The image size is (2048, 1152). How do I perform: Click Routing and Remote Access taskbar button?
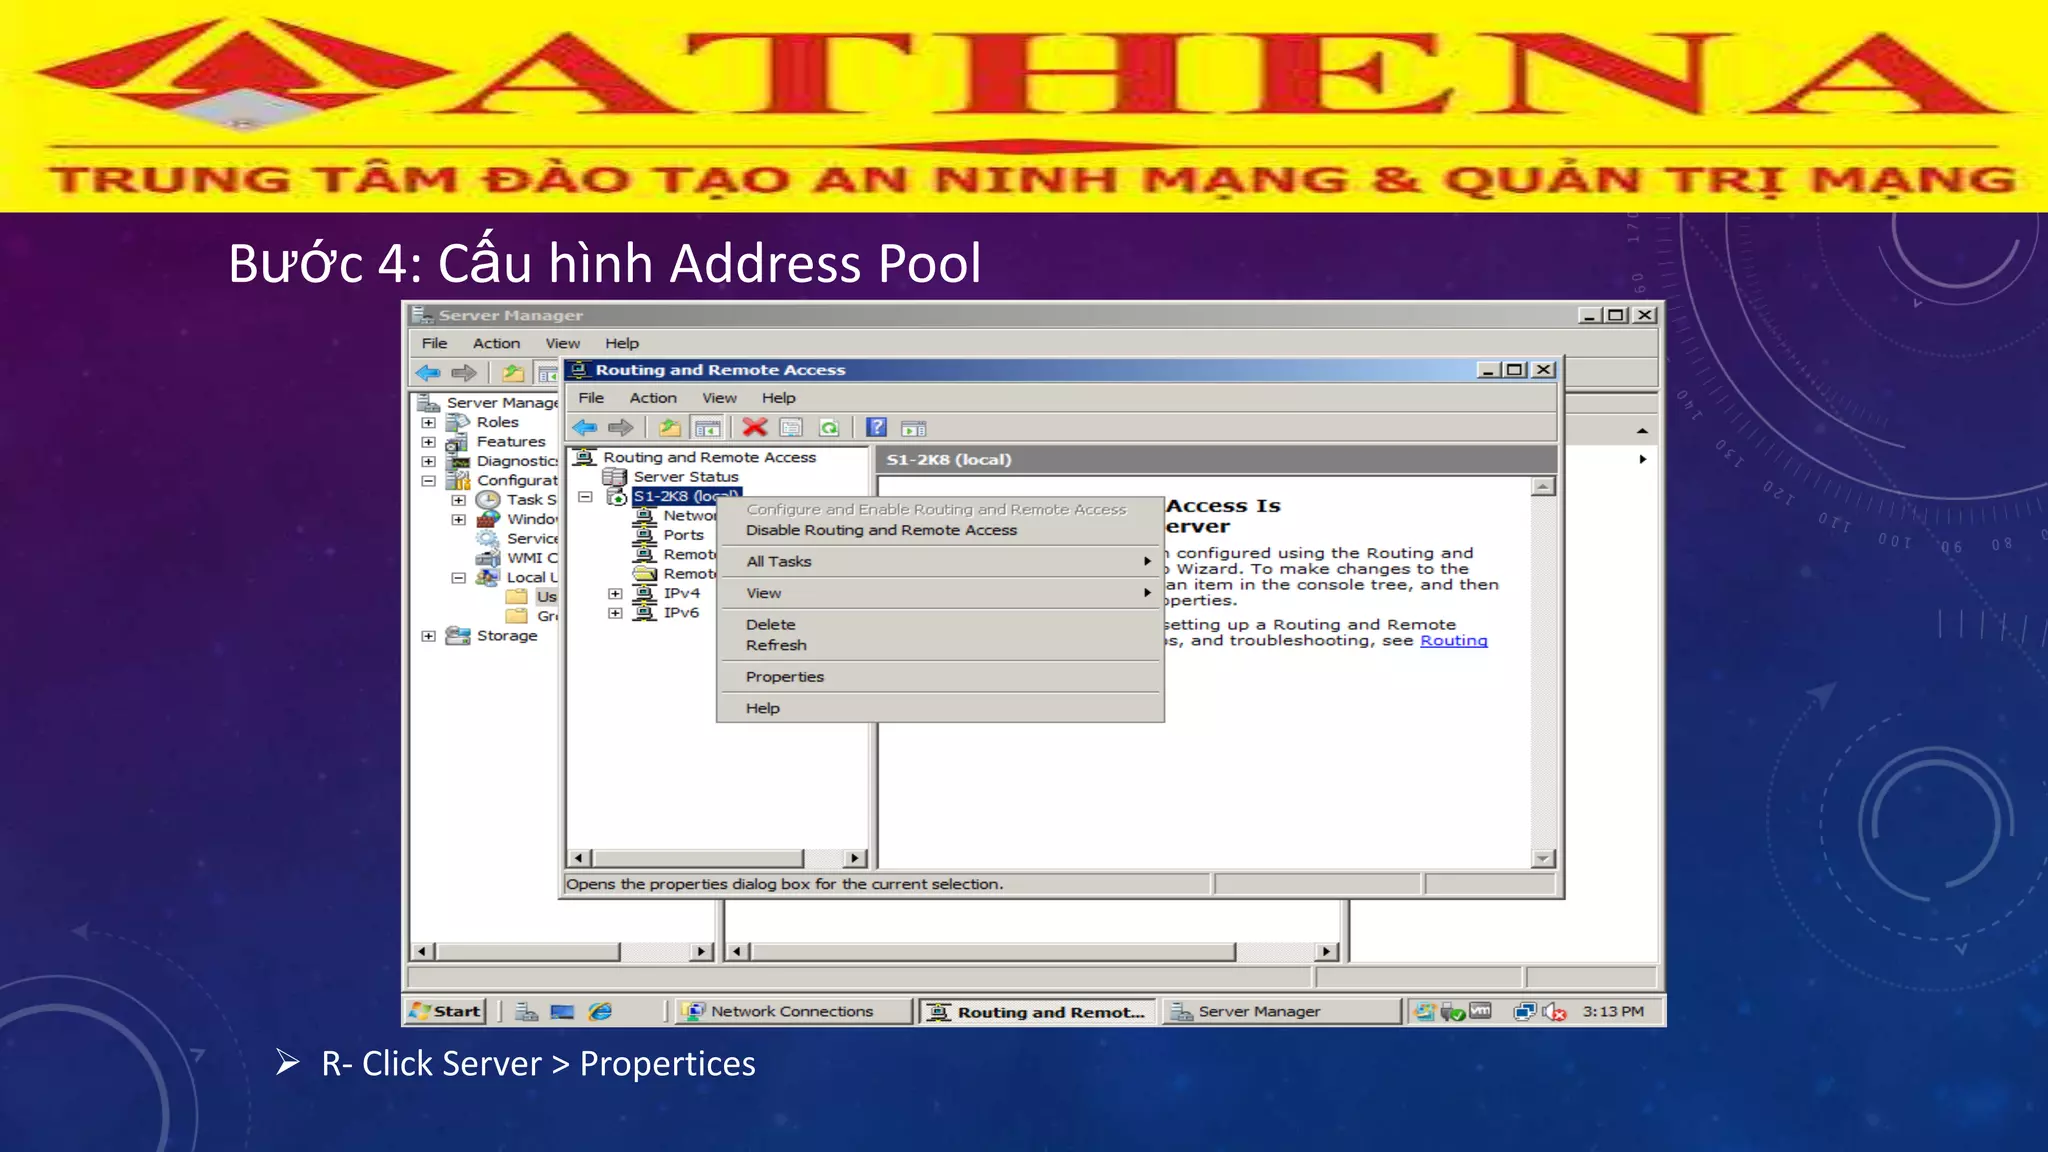pos(1037,1012)
